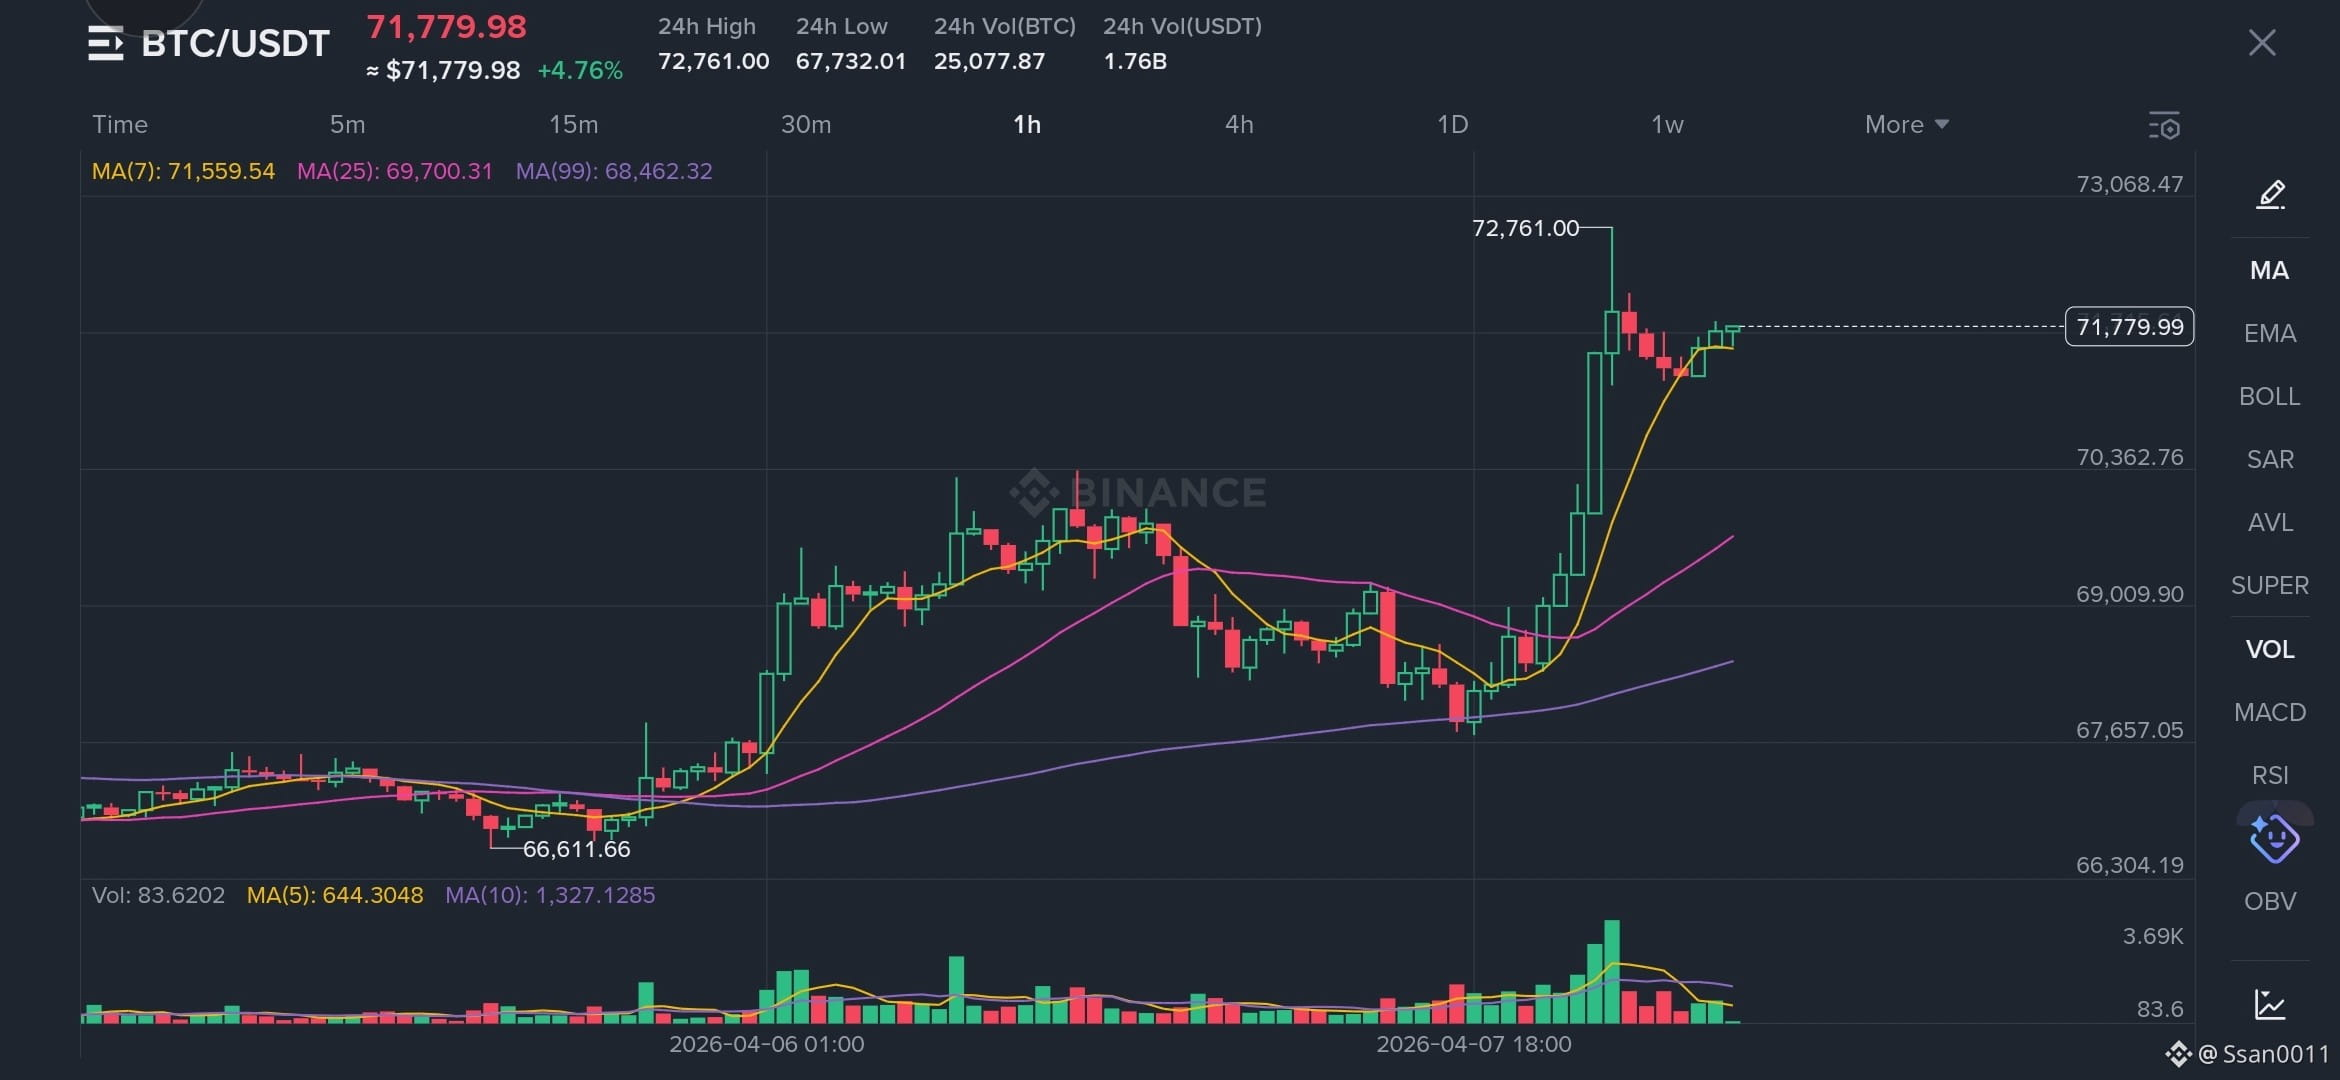Select the drawing pencil tool icon

(x=2270, y=194)
